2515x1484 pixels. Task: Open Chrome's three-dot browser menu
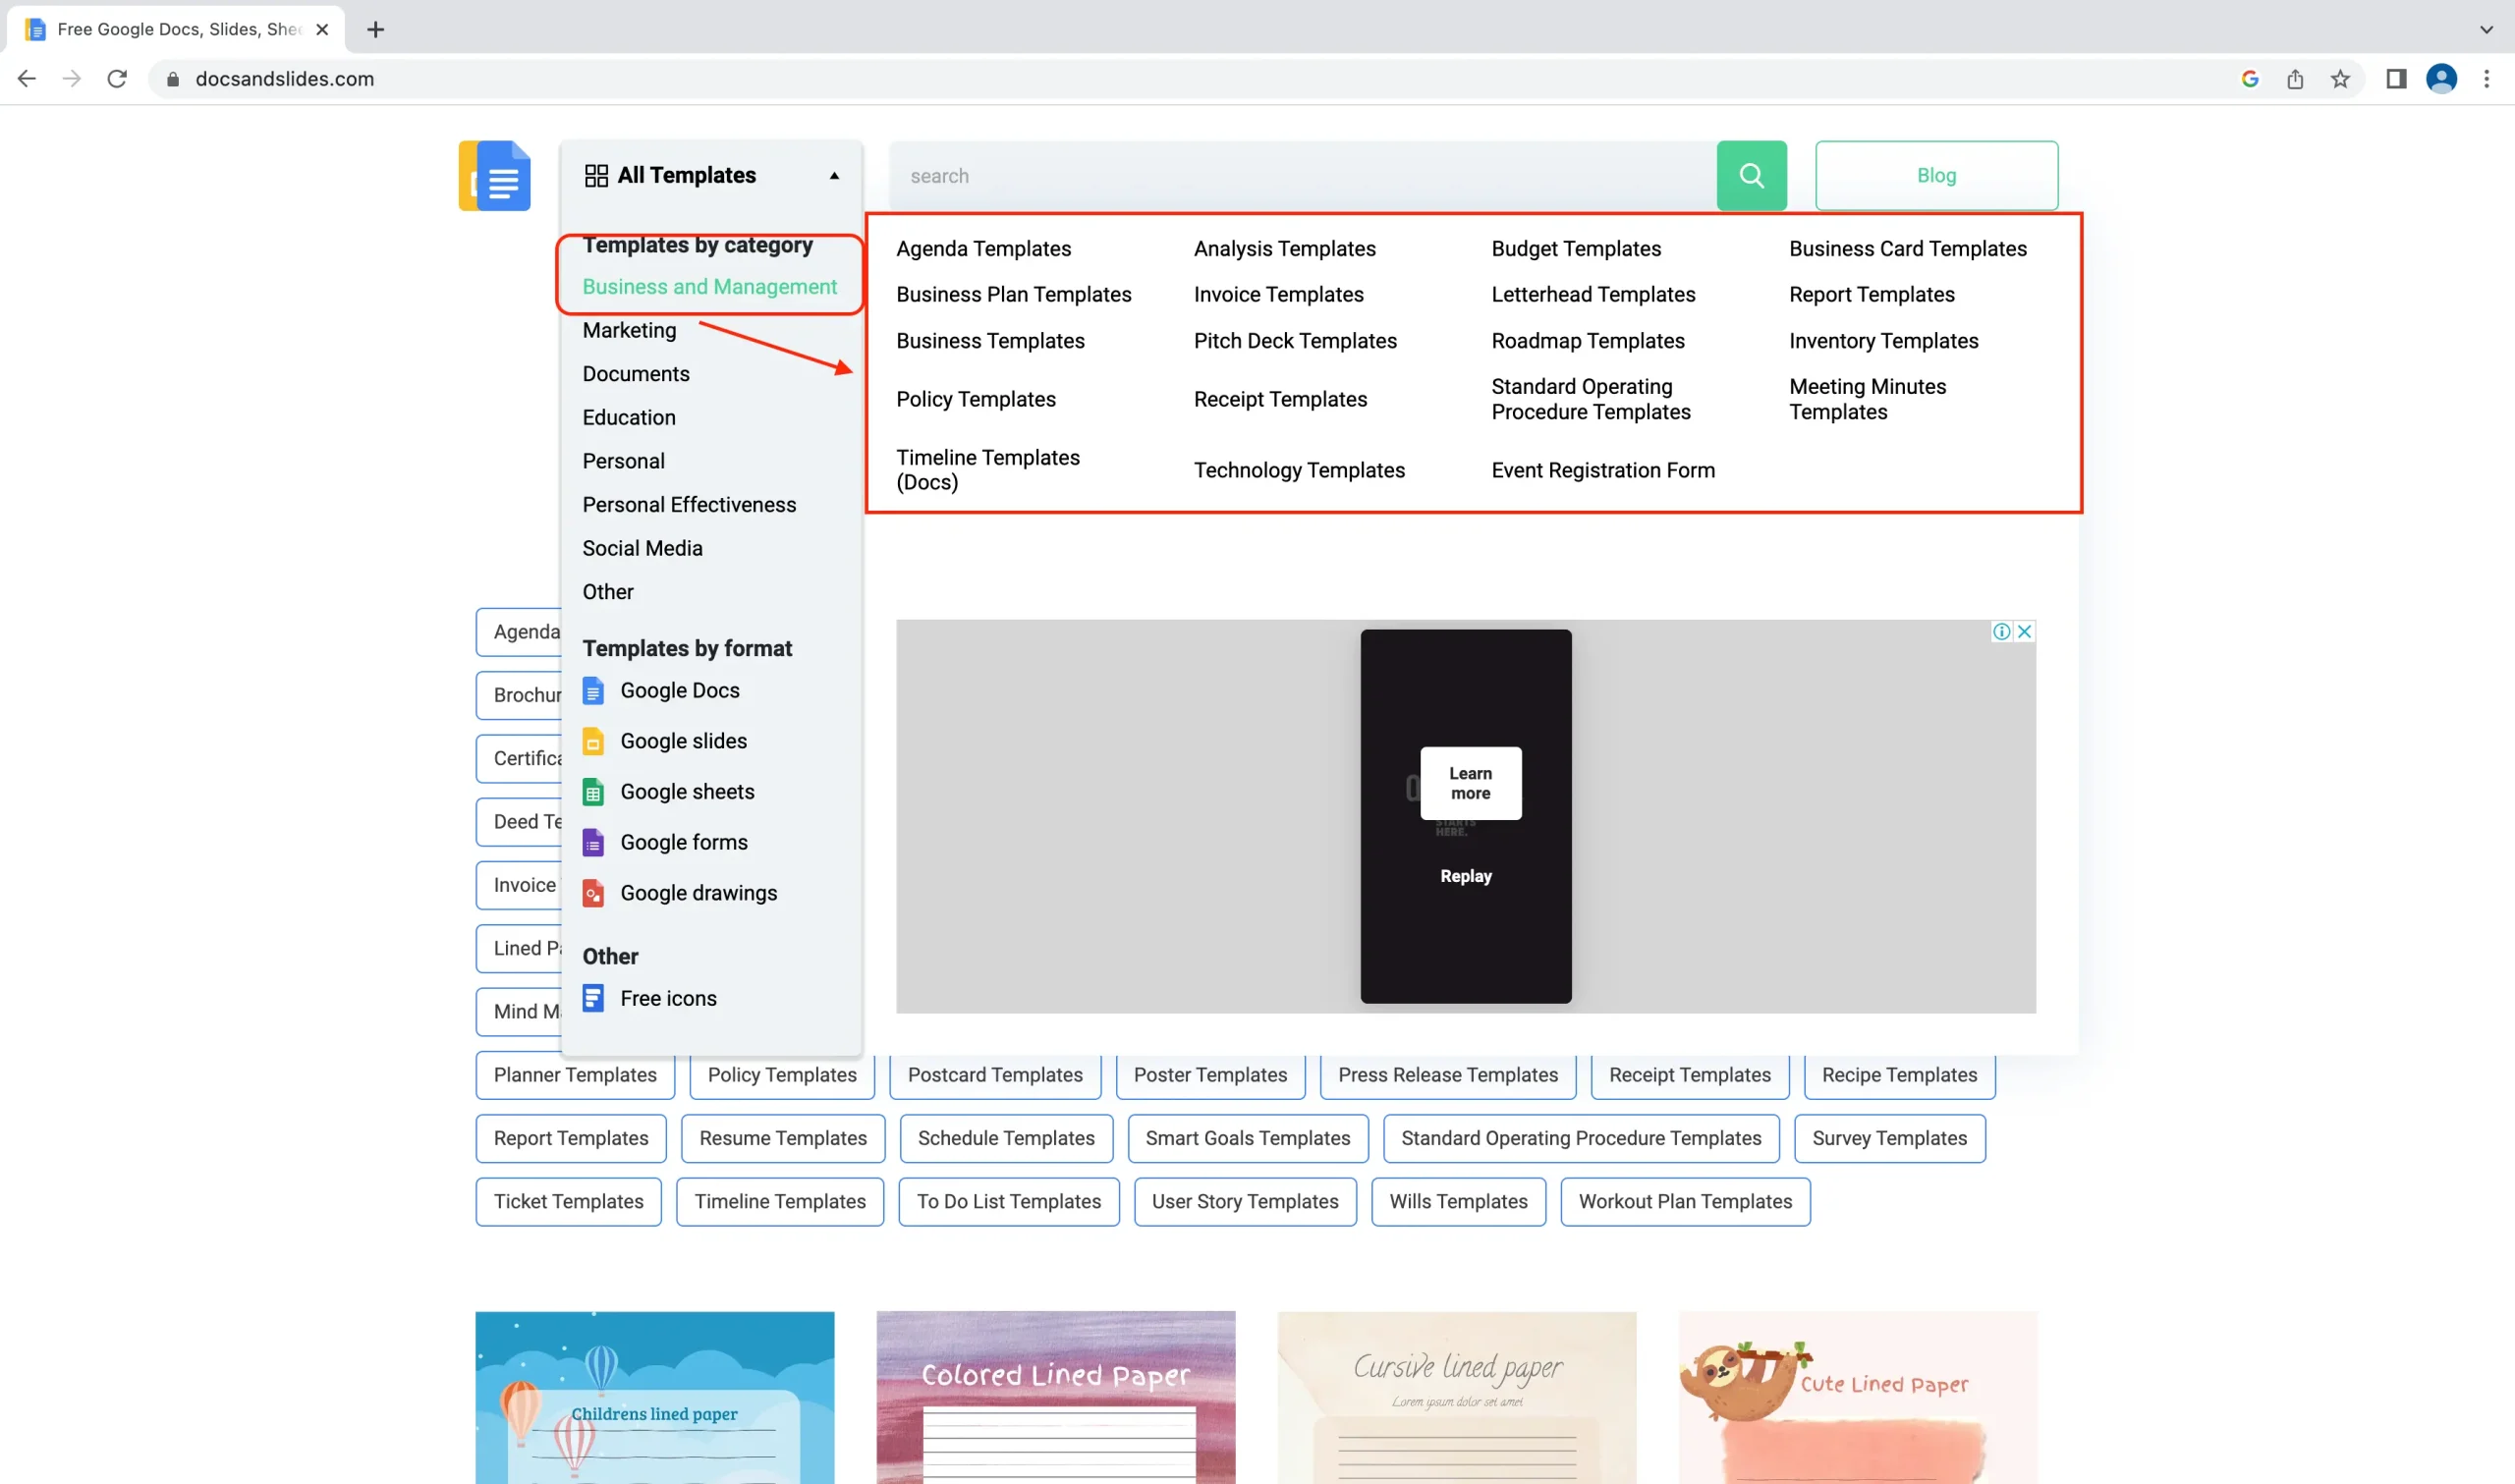pos(2488,79)
